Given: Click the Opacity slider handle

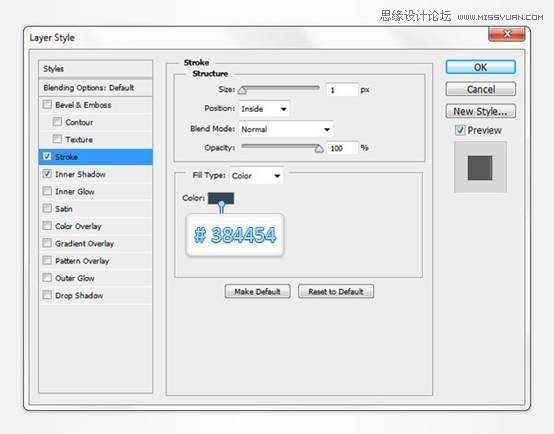Looking at the screenshot, I should [x=319, y=148].
